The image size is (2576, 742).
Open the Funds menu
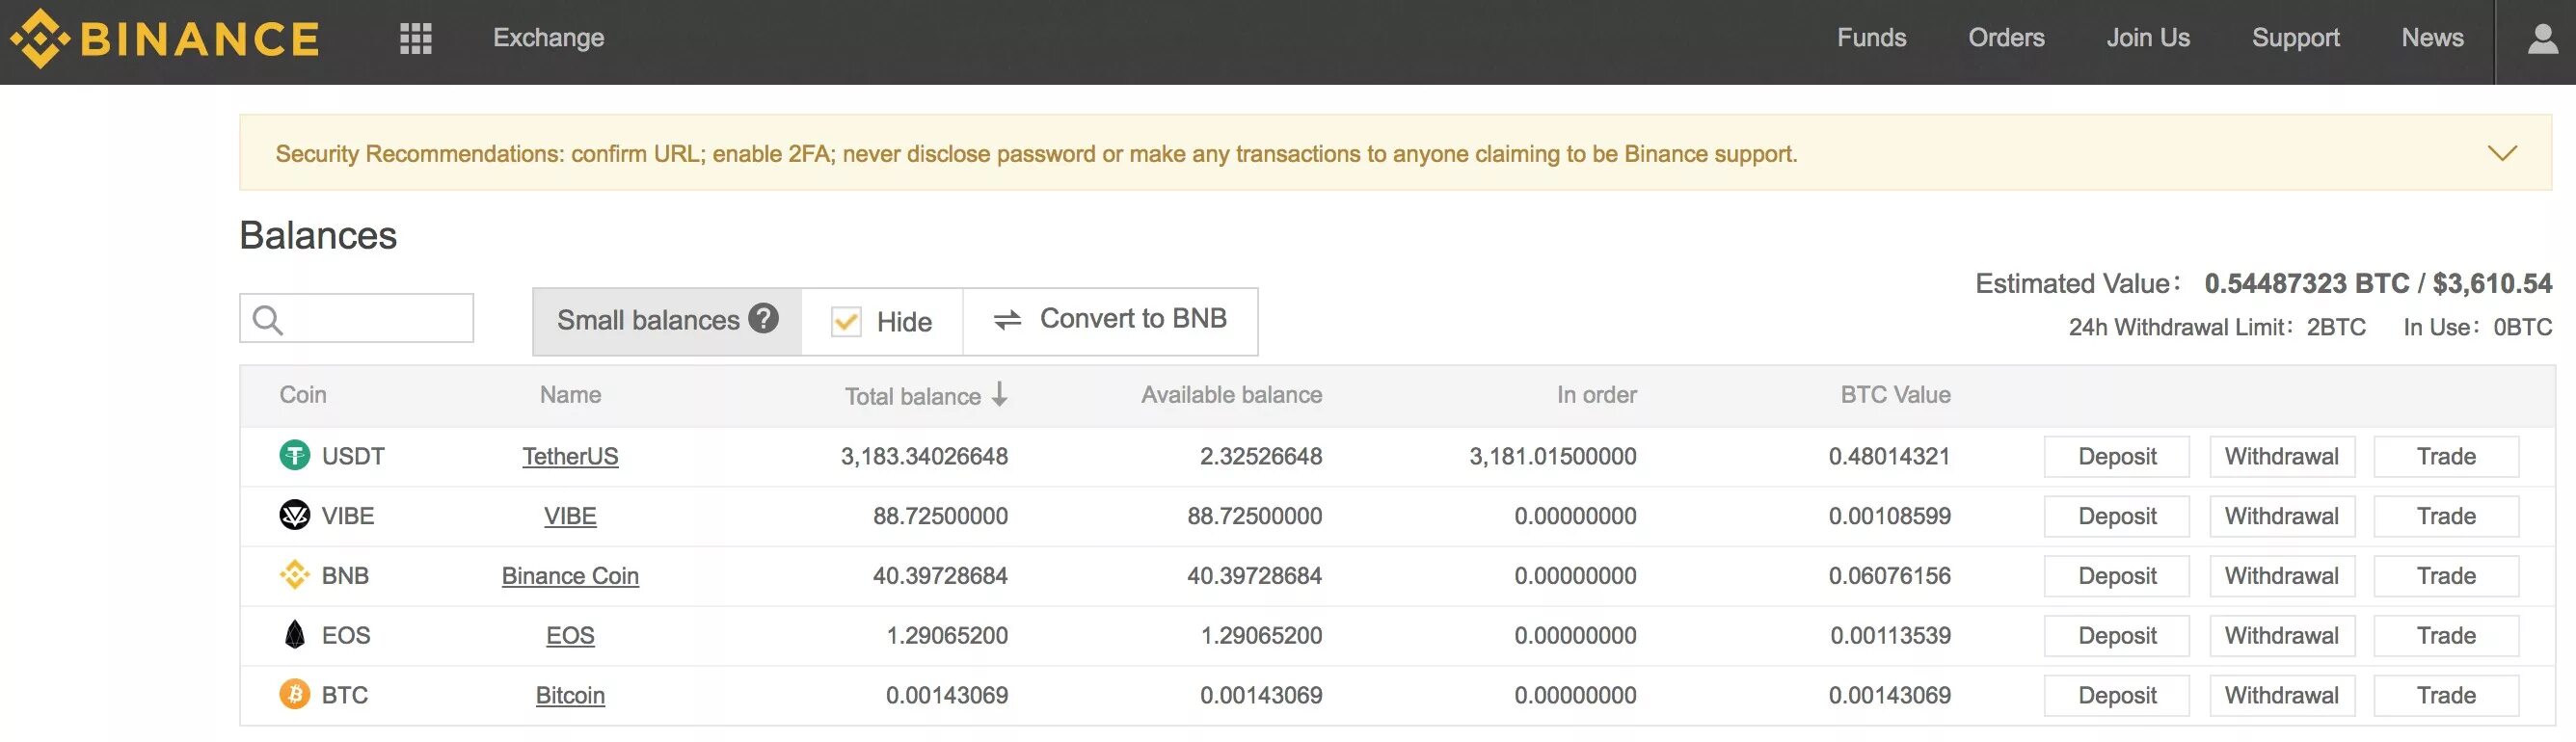pyautogui.click(x=1871, y=38)
